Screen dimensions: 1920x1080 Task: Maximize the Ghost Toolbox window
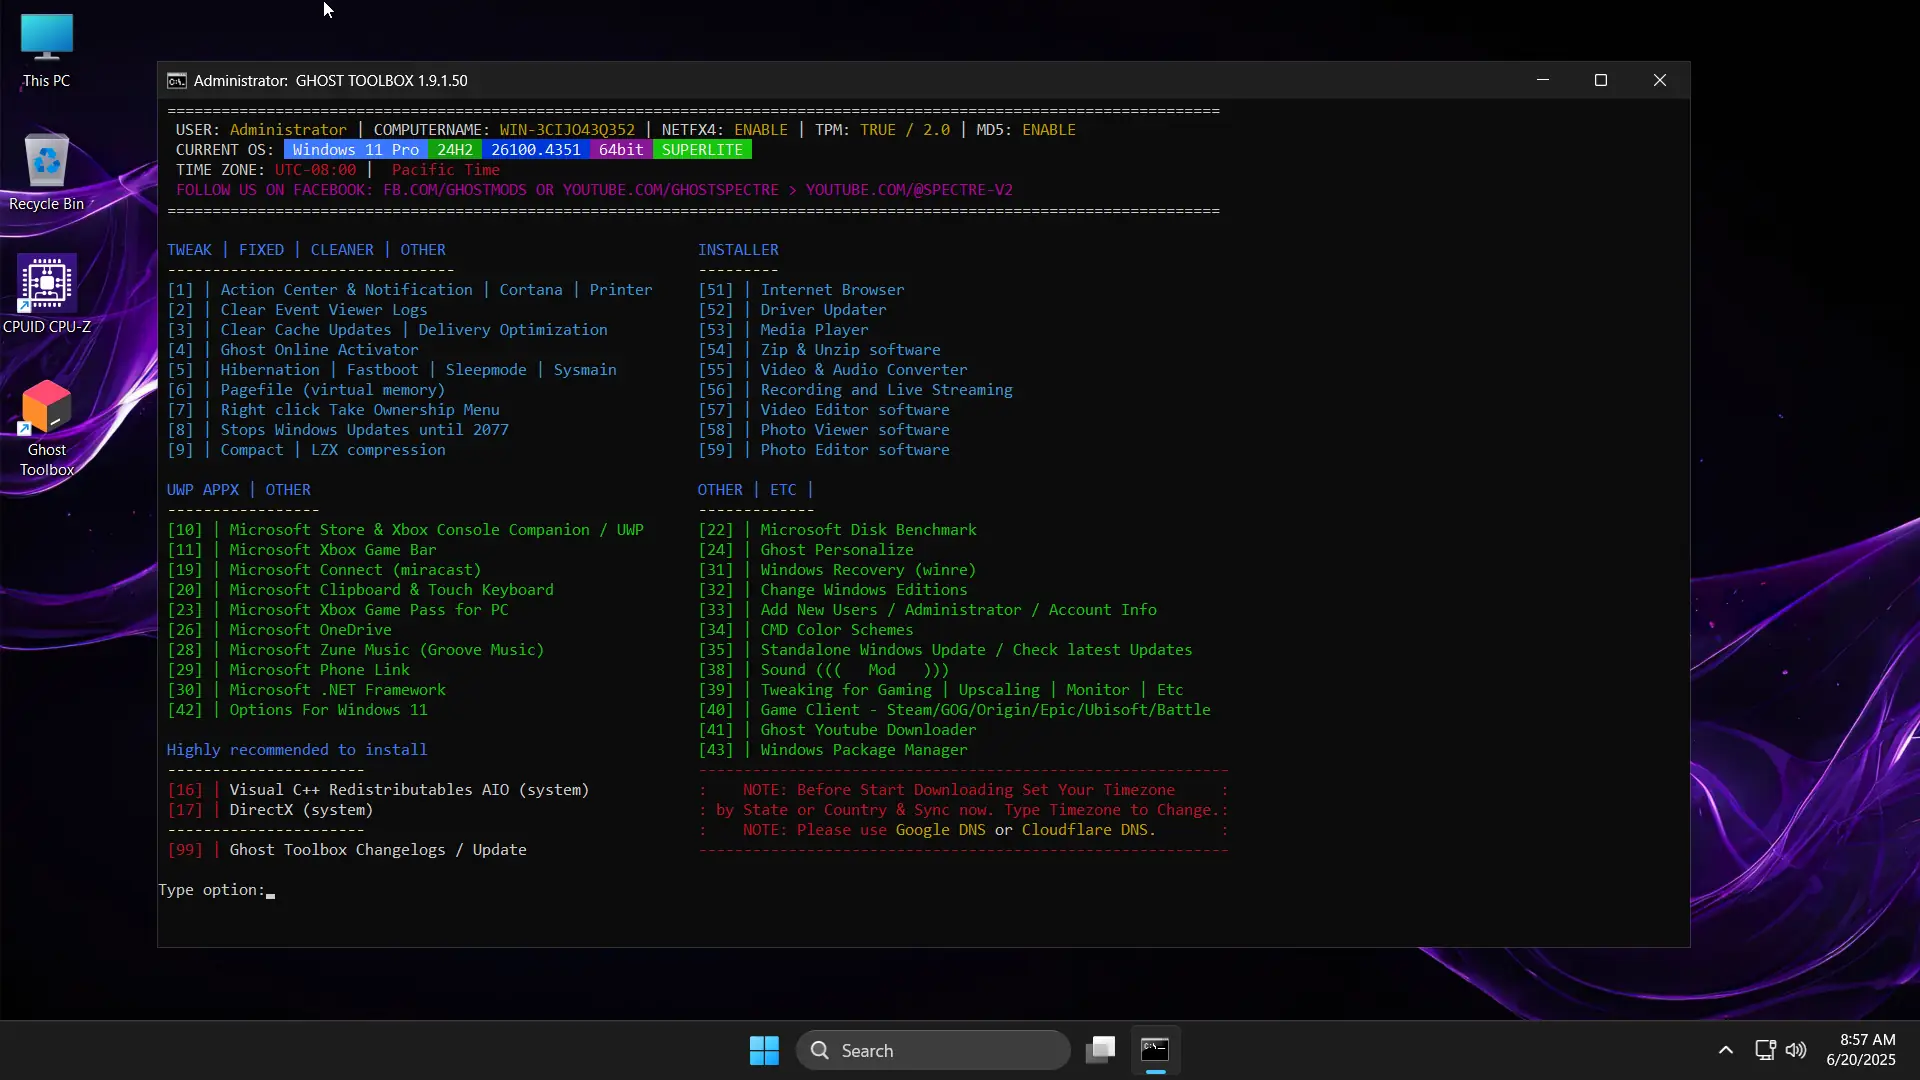coord(1600,81)
